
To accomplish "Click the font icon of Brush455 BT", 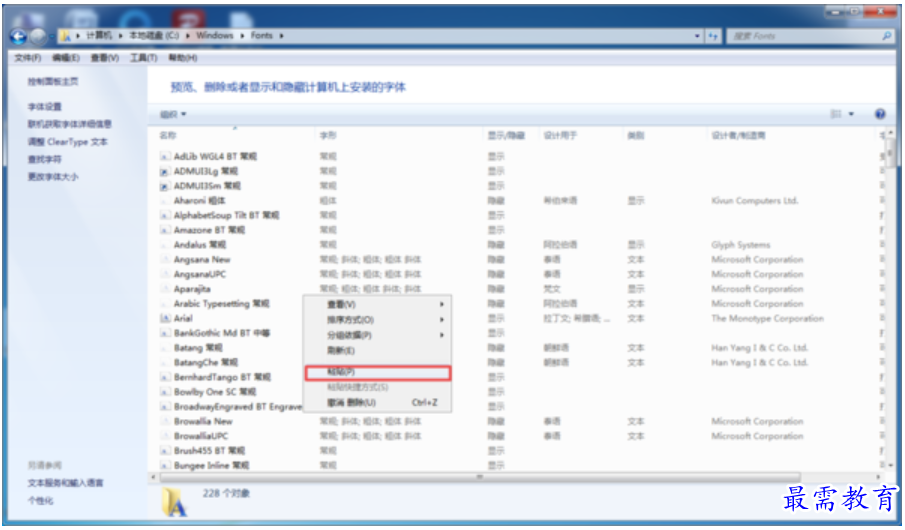I will 164,451.
